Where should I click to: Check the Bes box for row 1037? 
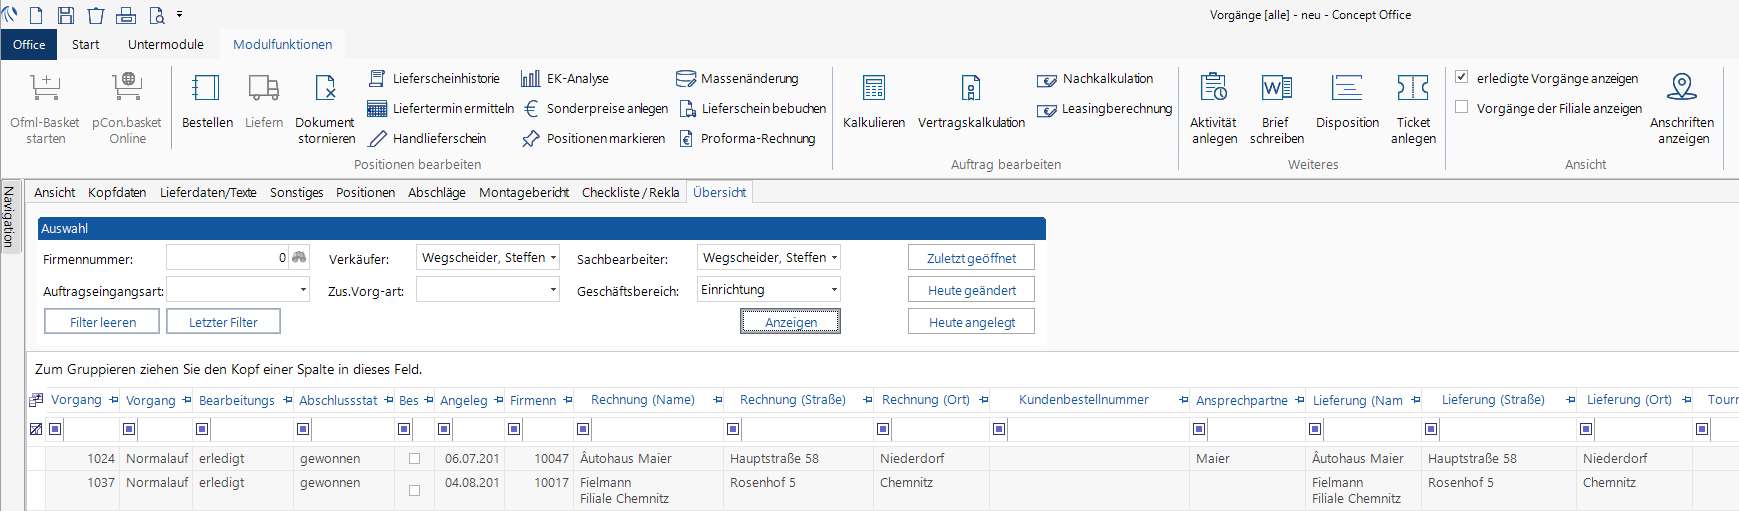[x=414, y=490]
